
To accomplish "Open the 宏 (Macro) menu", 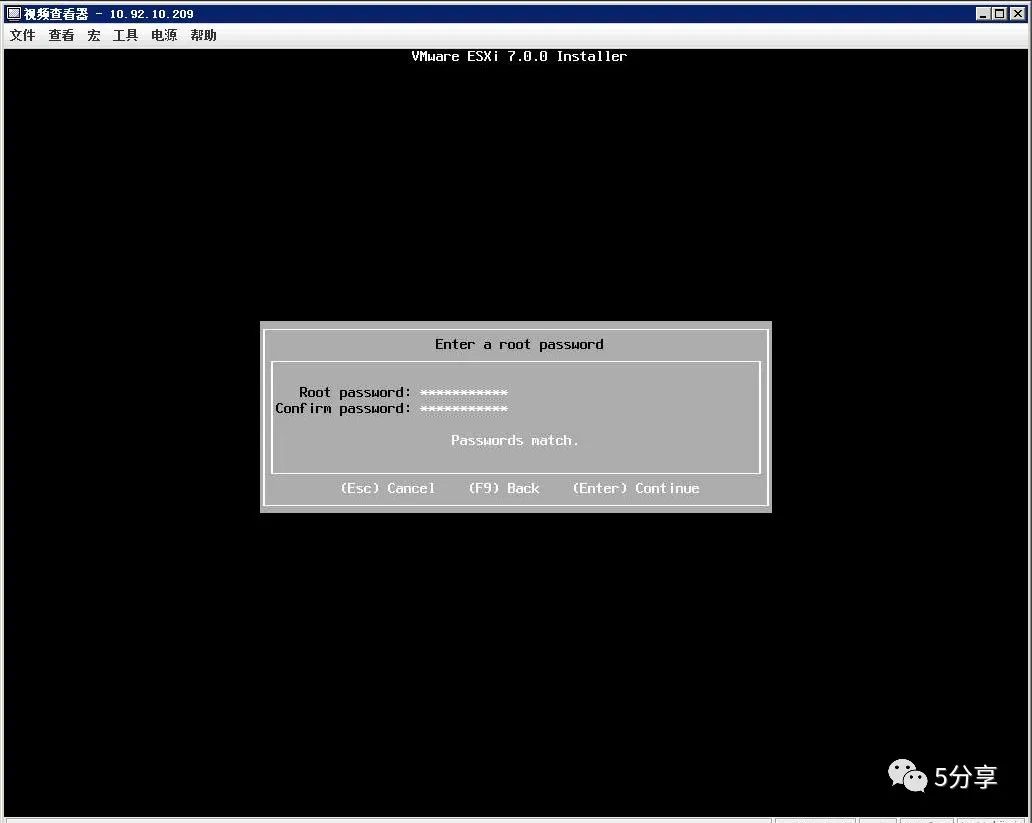I will [93, 35].
